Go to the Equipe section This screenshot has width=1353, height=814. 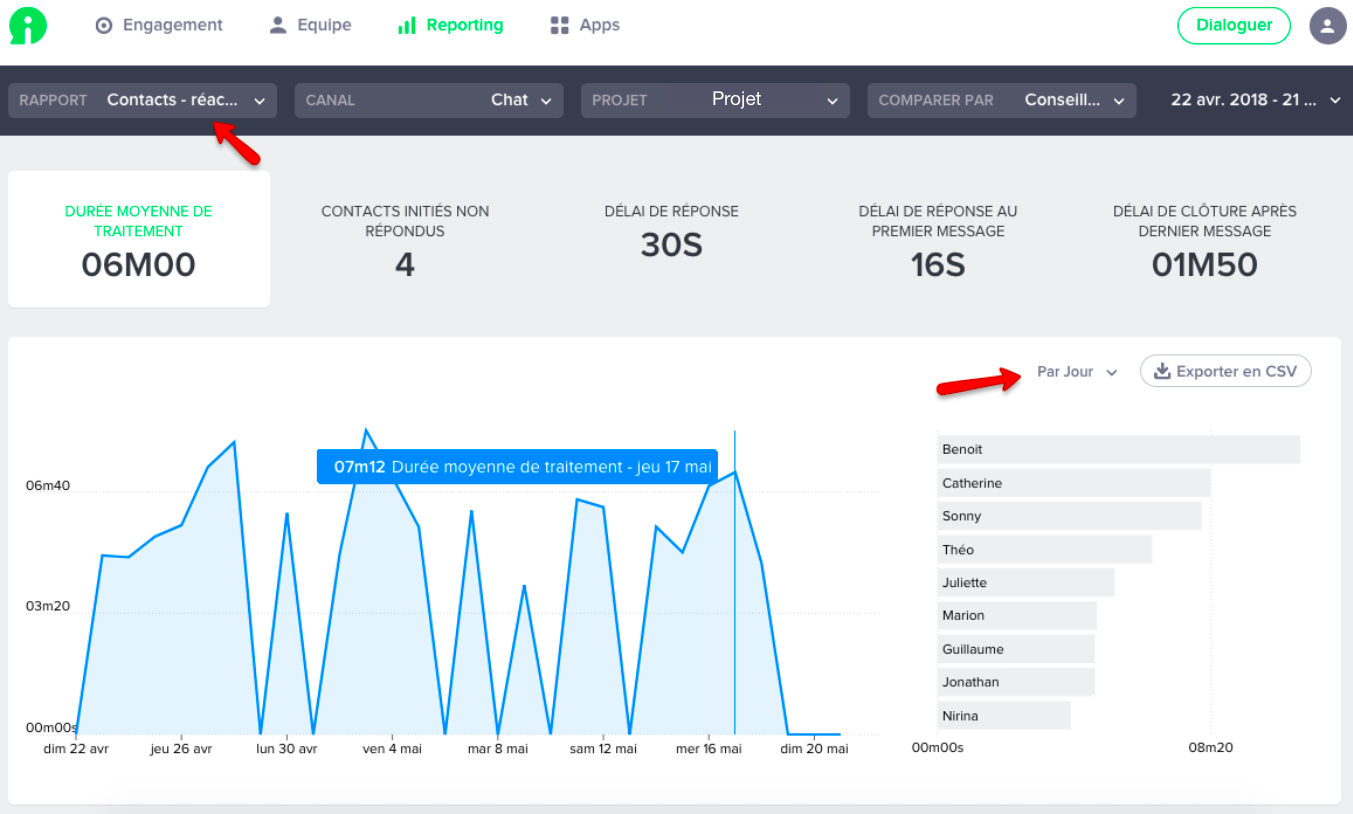click(x=311, y=25)
